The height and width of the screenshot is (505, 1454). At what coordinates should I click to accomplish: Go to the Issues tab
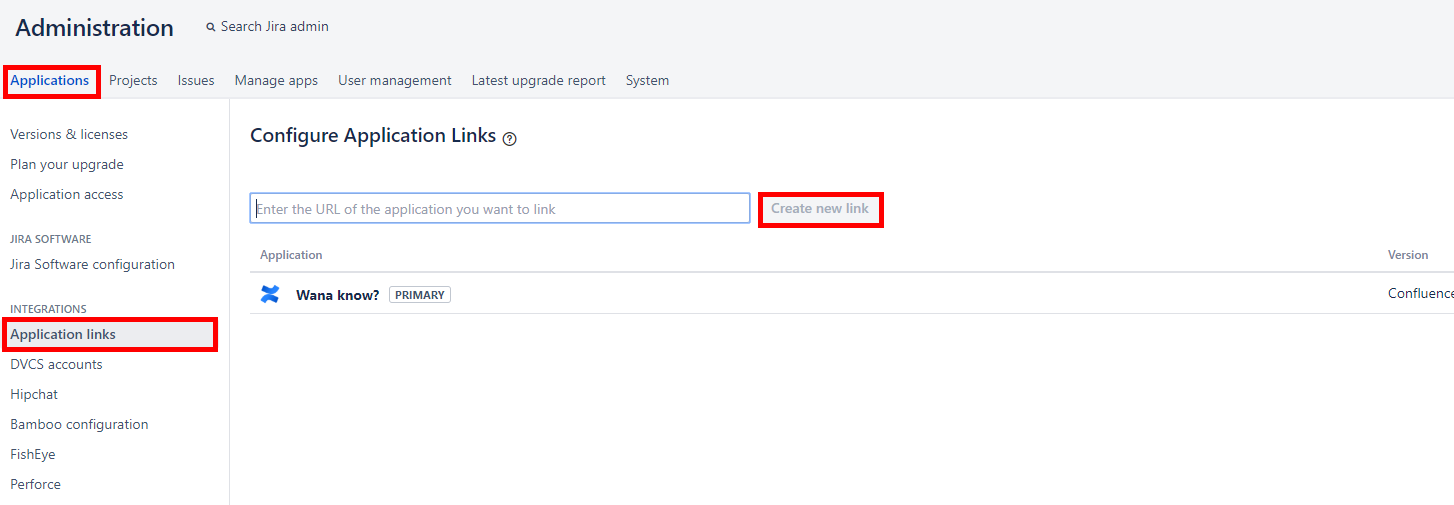196,80
